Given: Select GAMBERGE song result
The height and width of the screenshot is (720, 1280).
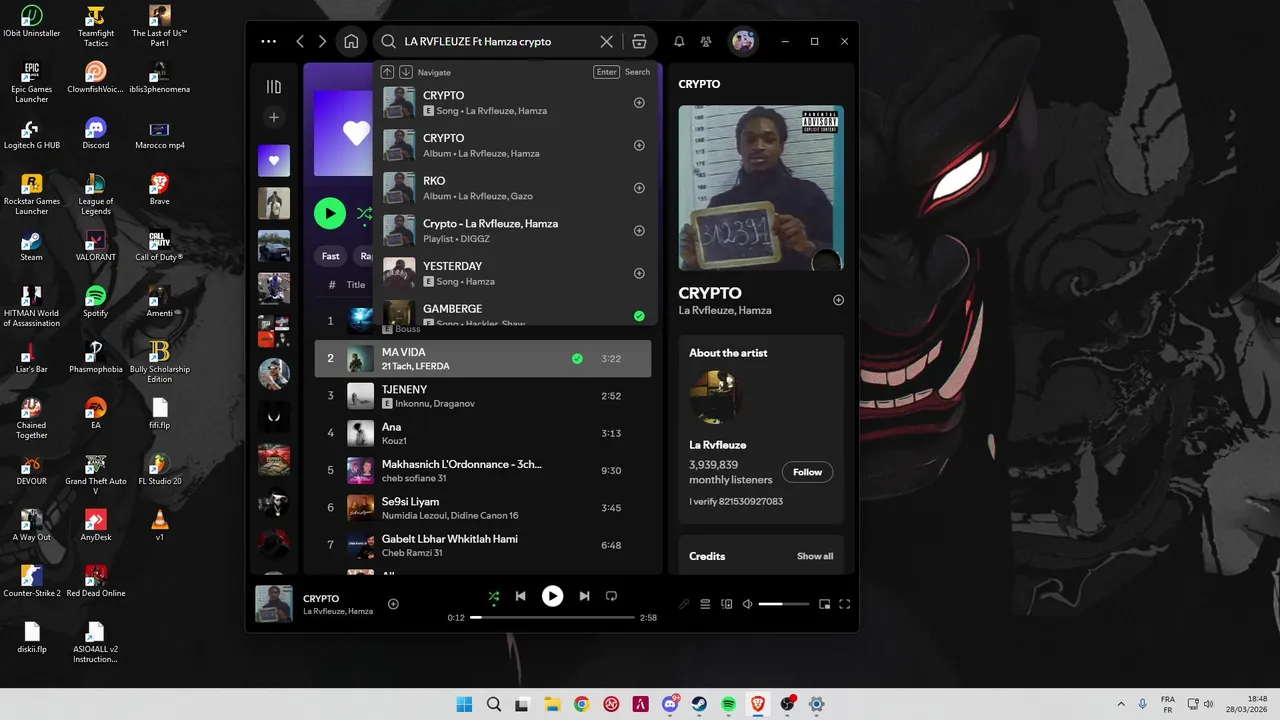Looking at the screenshot, I should [515, 312].
